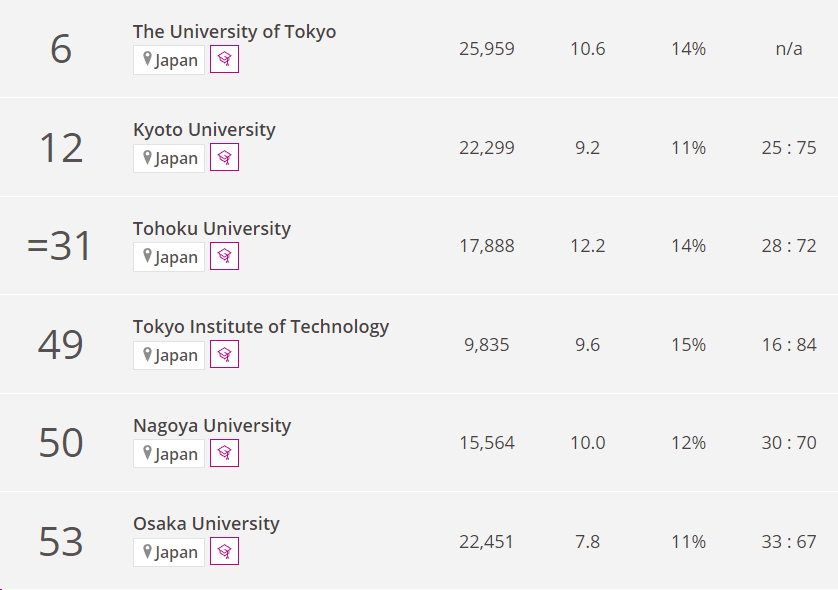Open Nagoya University page link

click(212, 425)
